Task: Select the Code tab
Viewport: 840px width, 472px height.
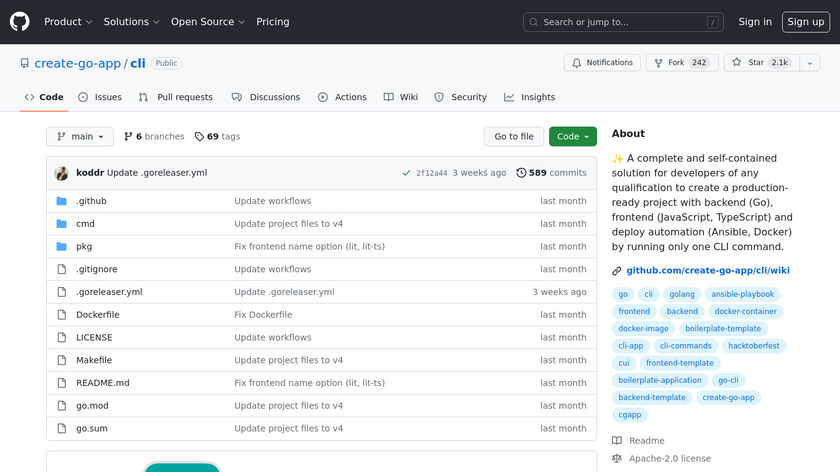Action: pos(44,97)
